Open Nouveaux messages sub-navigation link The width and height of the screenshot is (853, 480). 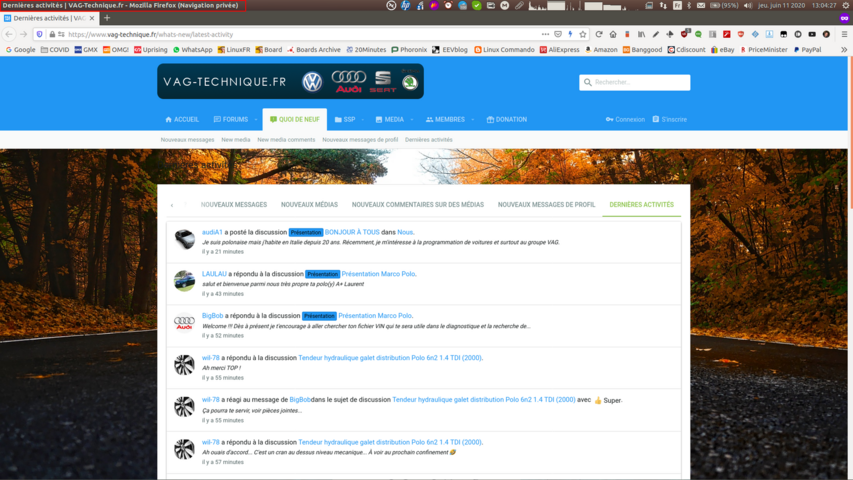point(187,140)
